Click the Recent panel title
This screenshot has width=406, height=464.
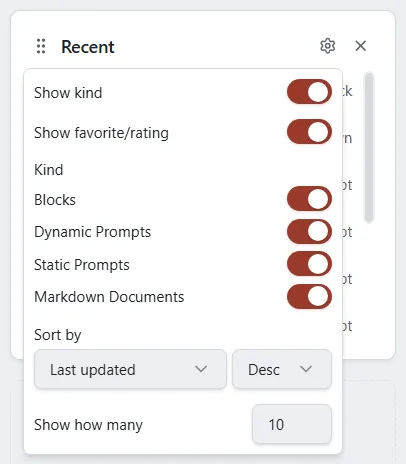(88, 47)
